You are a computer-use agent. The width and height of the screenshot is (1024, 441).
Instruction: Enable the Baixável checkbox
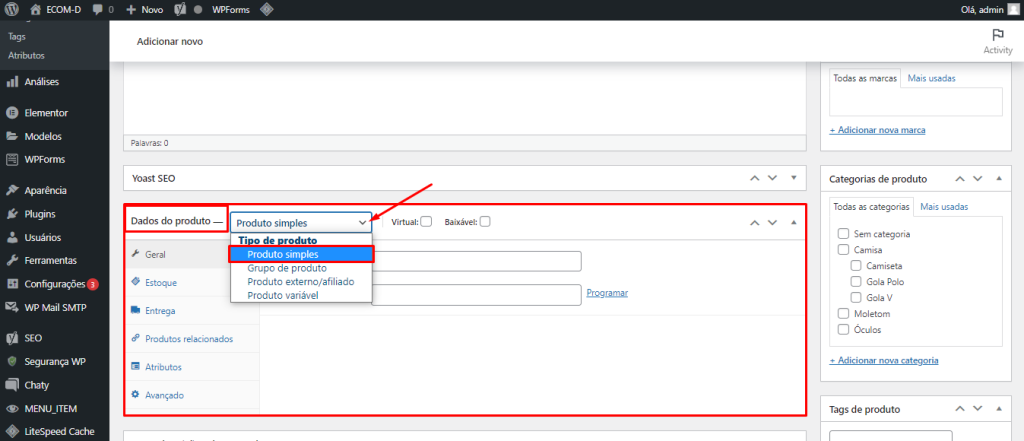point(485,221)
